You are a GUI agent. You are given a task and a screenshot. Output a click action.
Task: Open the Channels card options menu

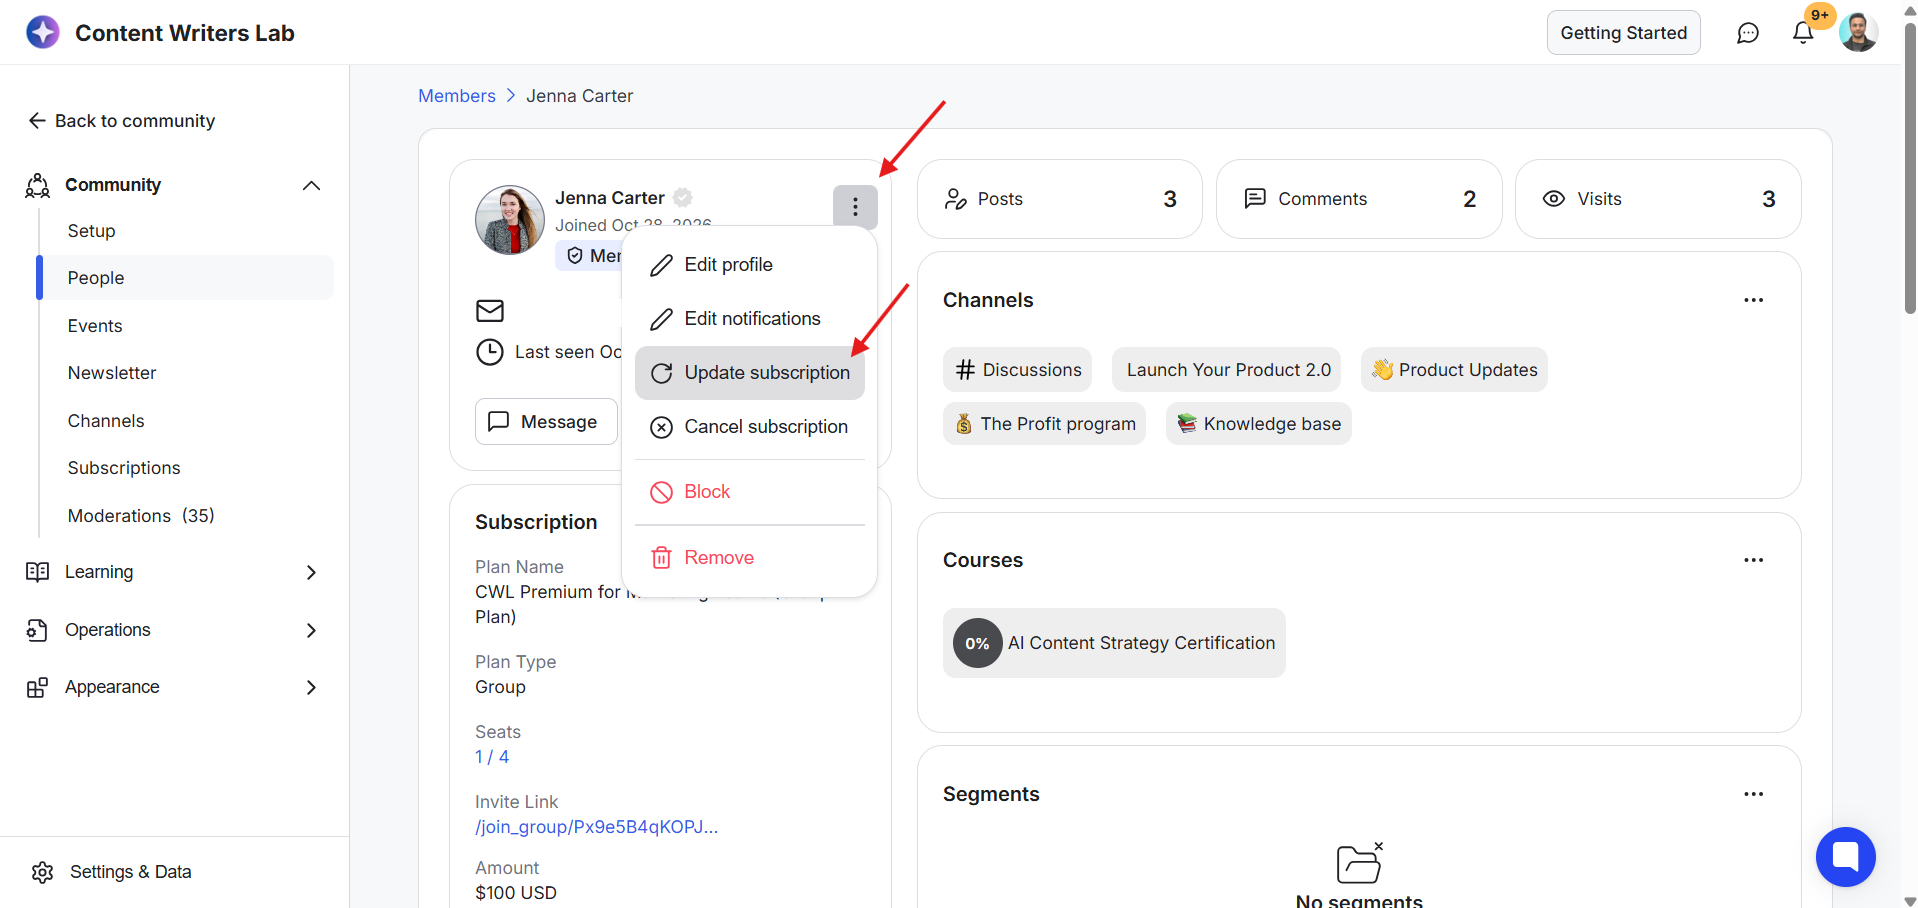pos(1753,300)
